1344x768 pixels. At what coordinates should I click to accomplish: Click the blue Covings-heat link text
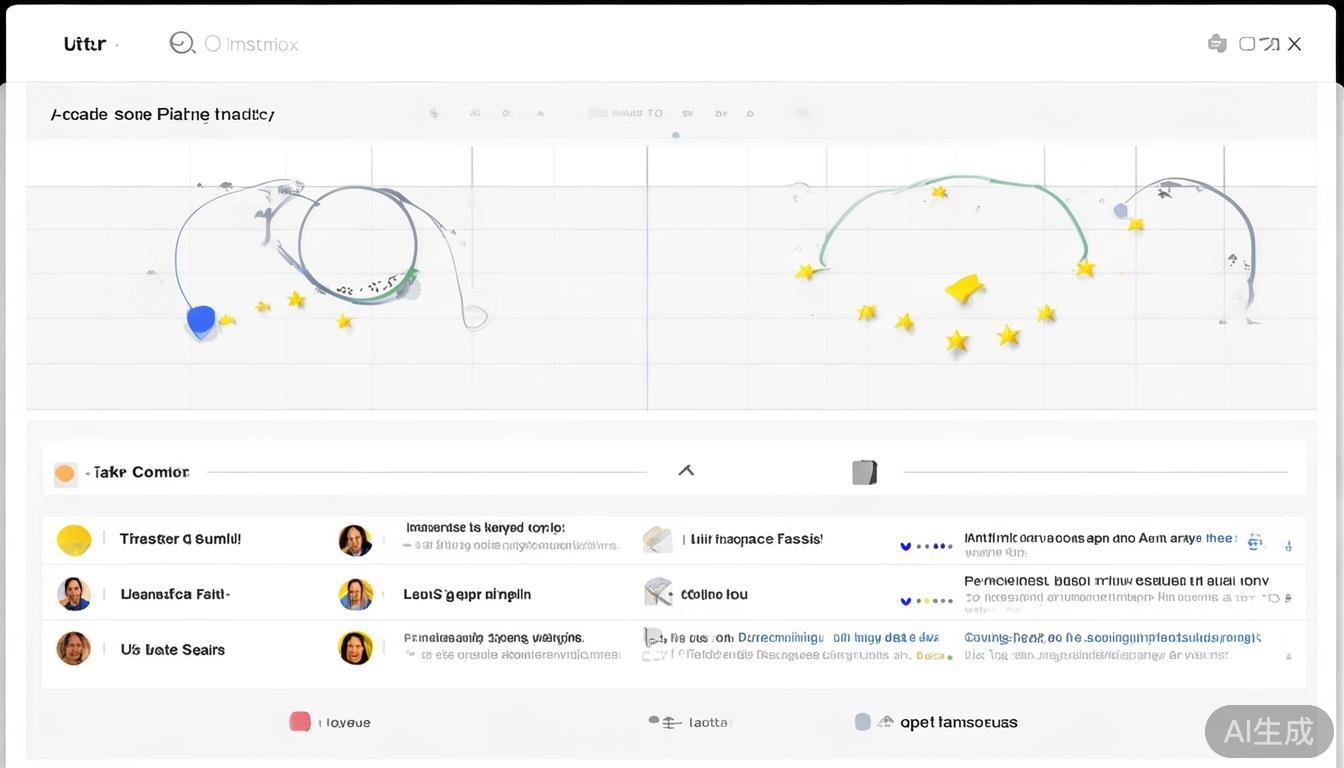(1111, 637)
